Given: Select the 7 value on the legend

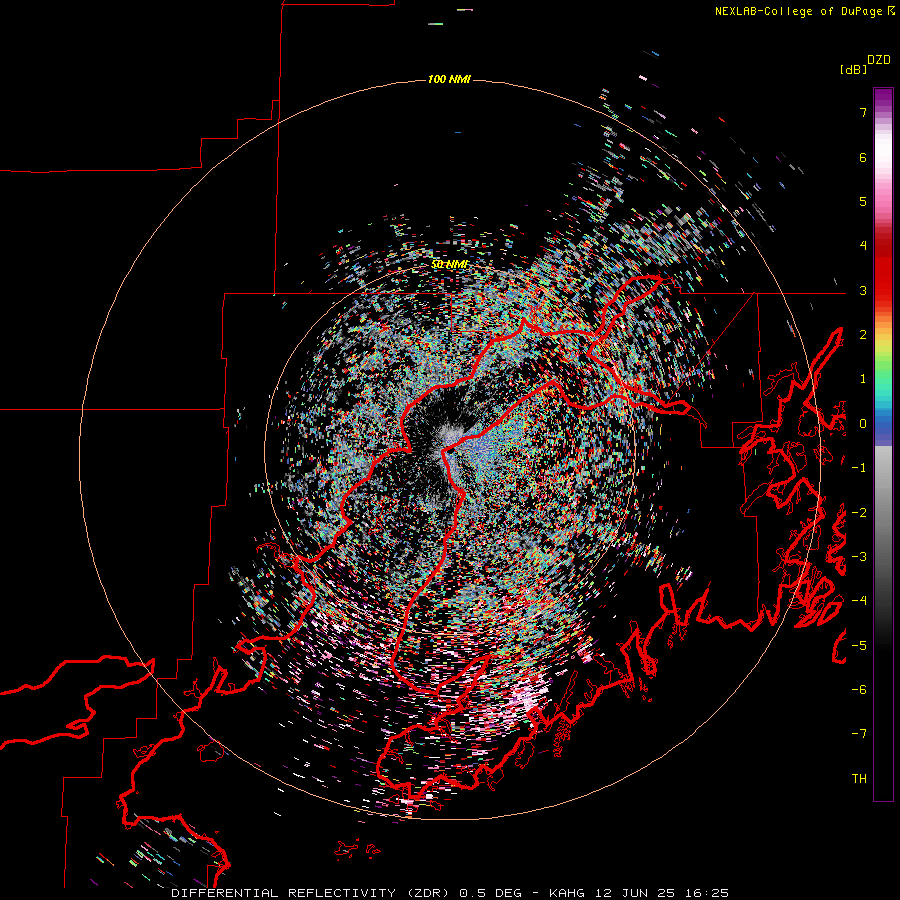Looking at the screenshot, I should (863, 112).
